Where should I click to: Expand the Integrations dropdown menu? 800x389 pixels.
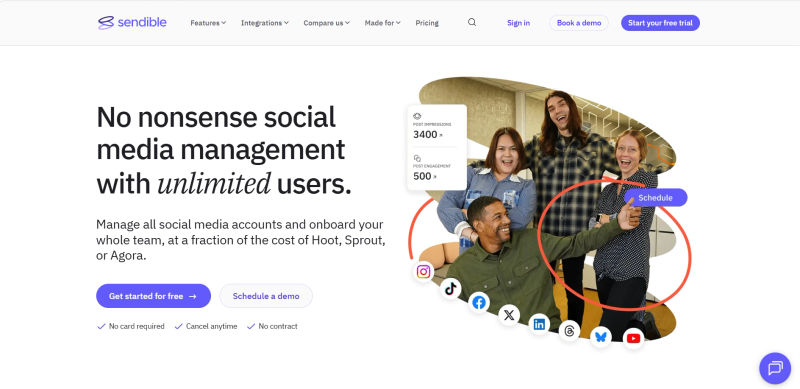click(265, 23)
